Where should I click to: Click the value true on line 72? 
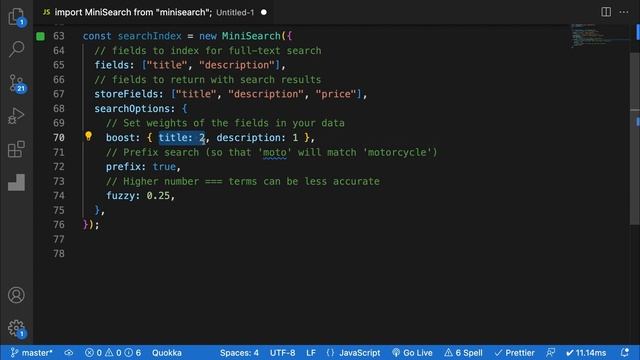(x=164, y=167)
